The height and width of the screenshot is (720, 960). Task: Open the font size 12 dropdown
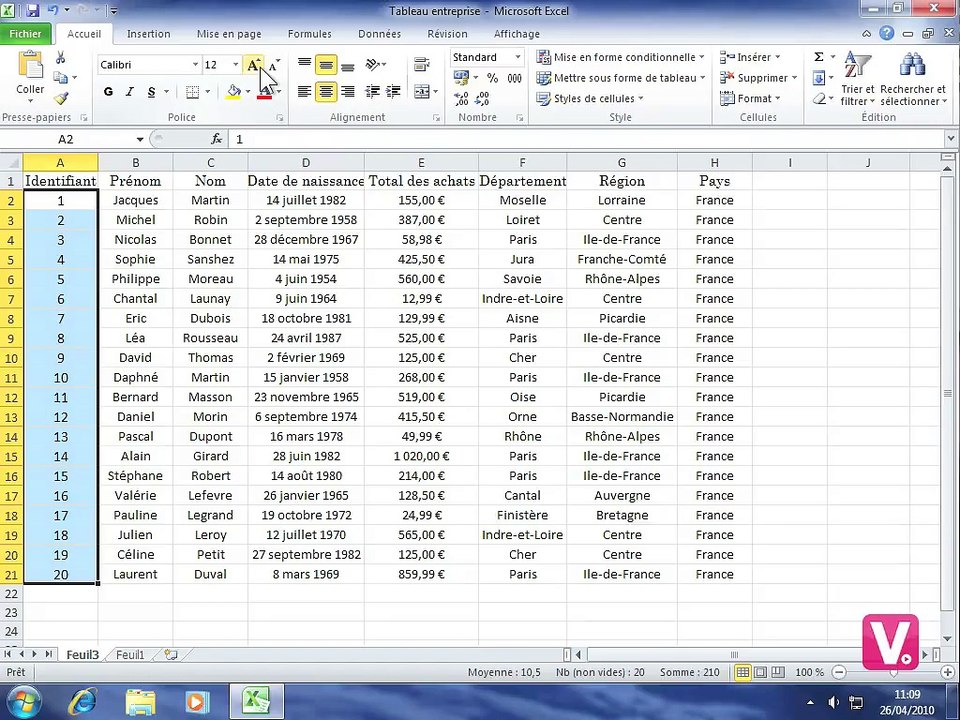click(x=236, y=65)
